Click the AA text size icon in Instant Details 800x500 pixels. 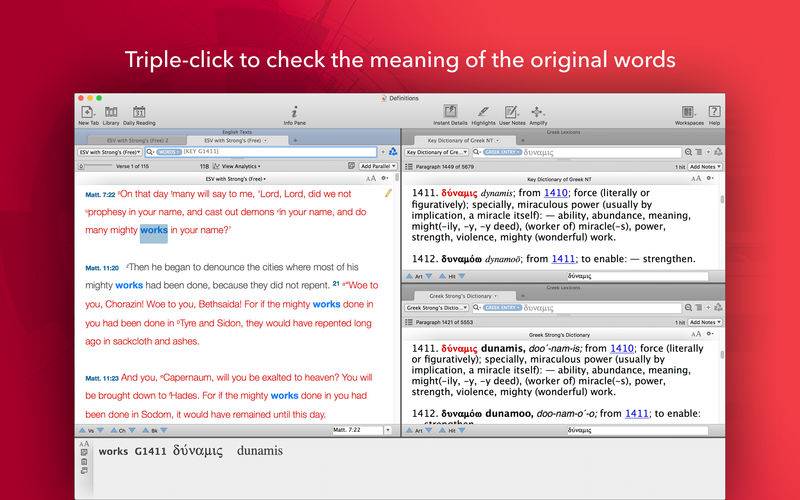coord(84,444)
